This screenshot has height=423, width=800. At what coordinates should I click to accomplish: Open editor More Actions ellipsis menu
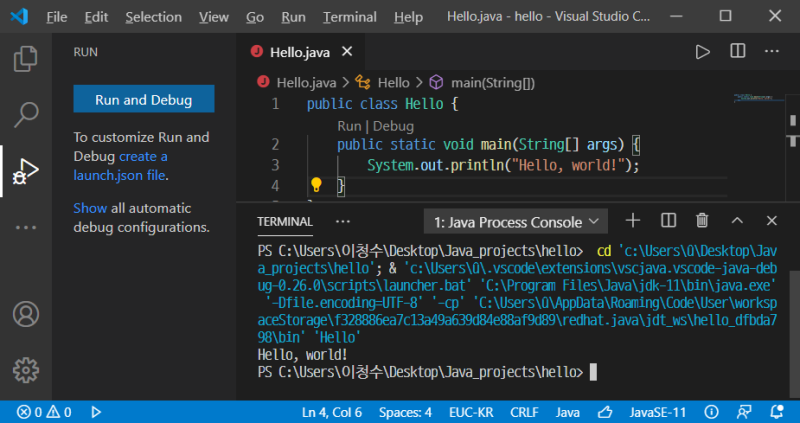[x=772, y=51]
